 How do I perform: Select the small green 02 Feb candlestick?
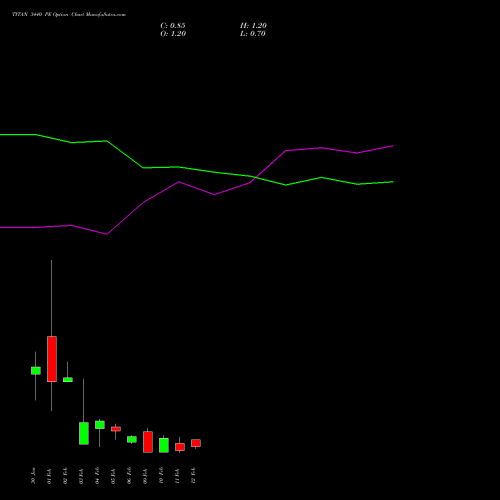click(68, 379)
